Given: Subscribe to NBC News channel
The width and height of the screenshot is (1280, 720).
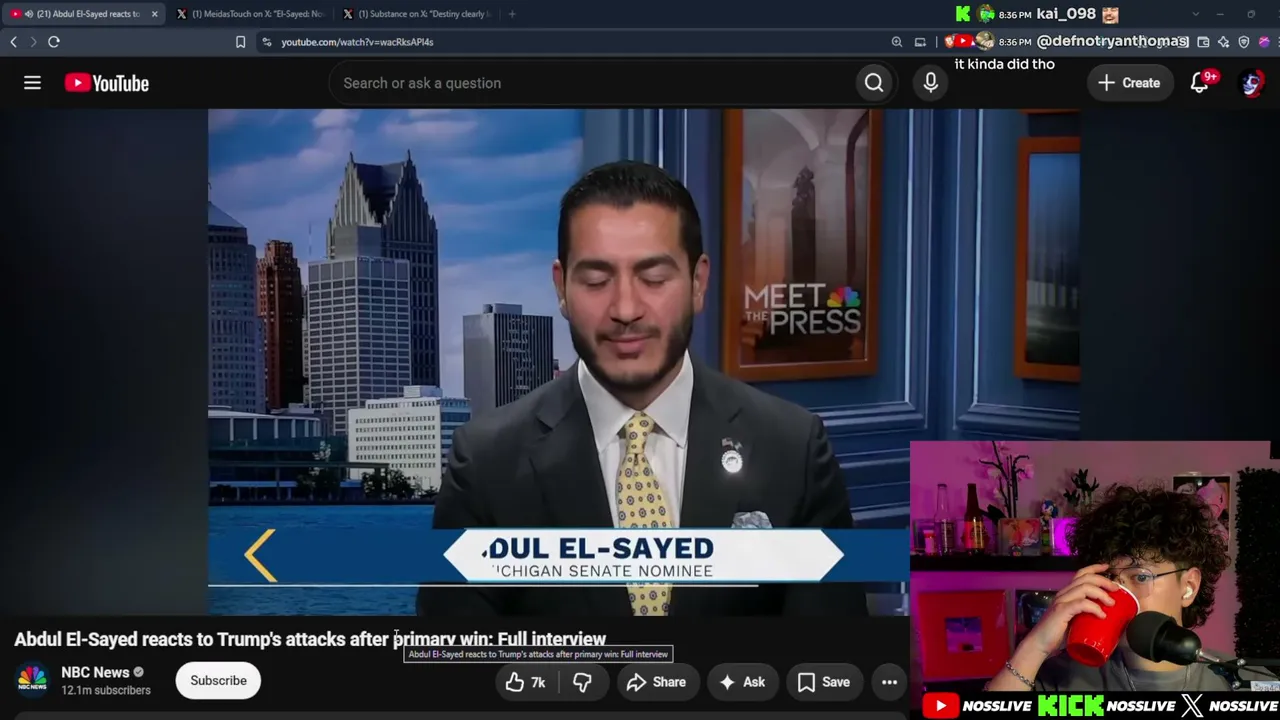Looking at the screenshot, I should point(218,681).
